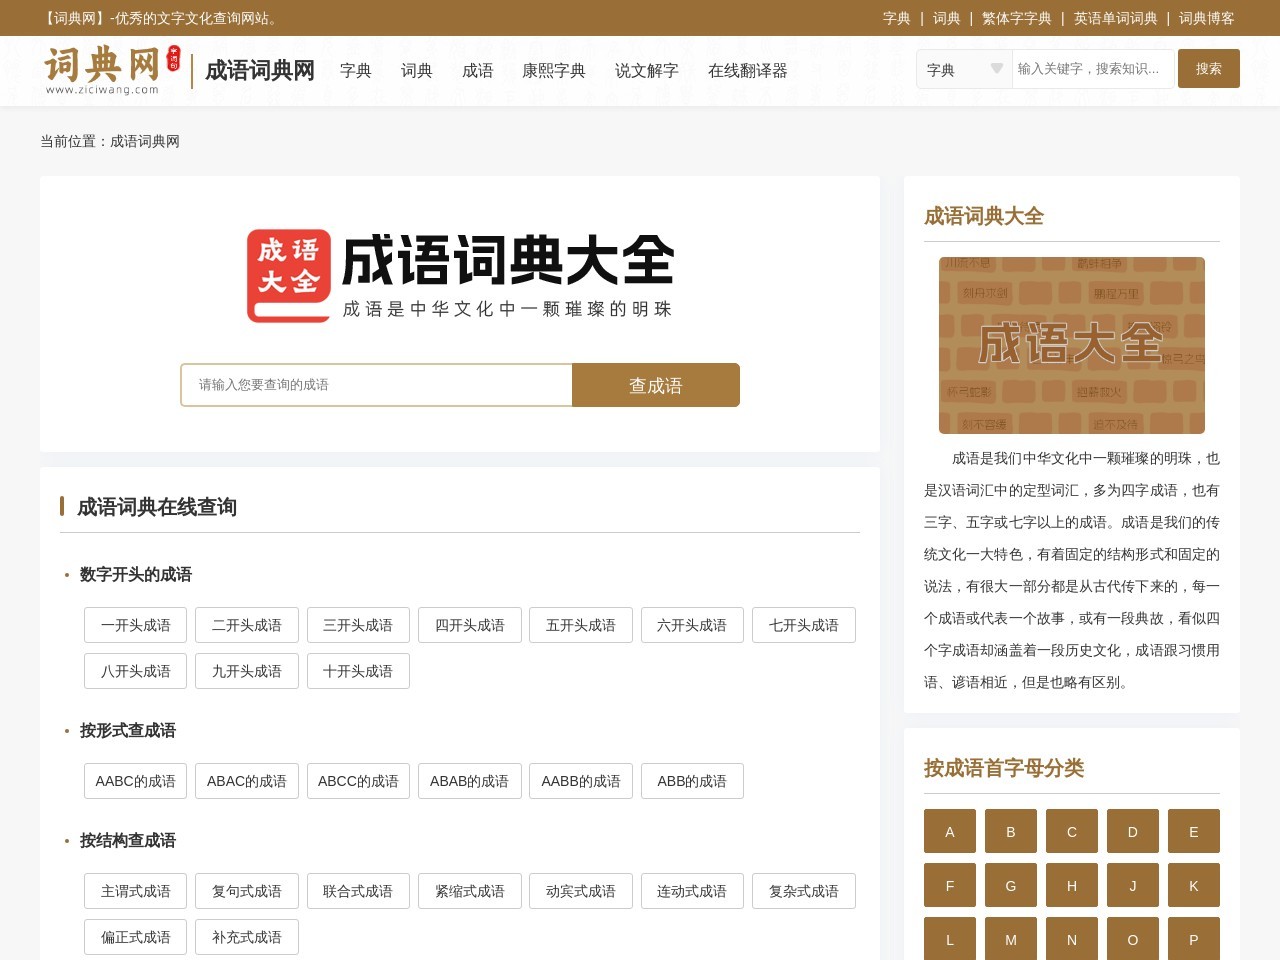
Task: Click the 成语词典网 breadcrumb link
Action: click(145, 142)
